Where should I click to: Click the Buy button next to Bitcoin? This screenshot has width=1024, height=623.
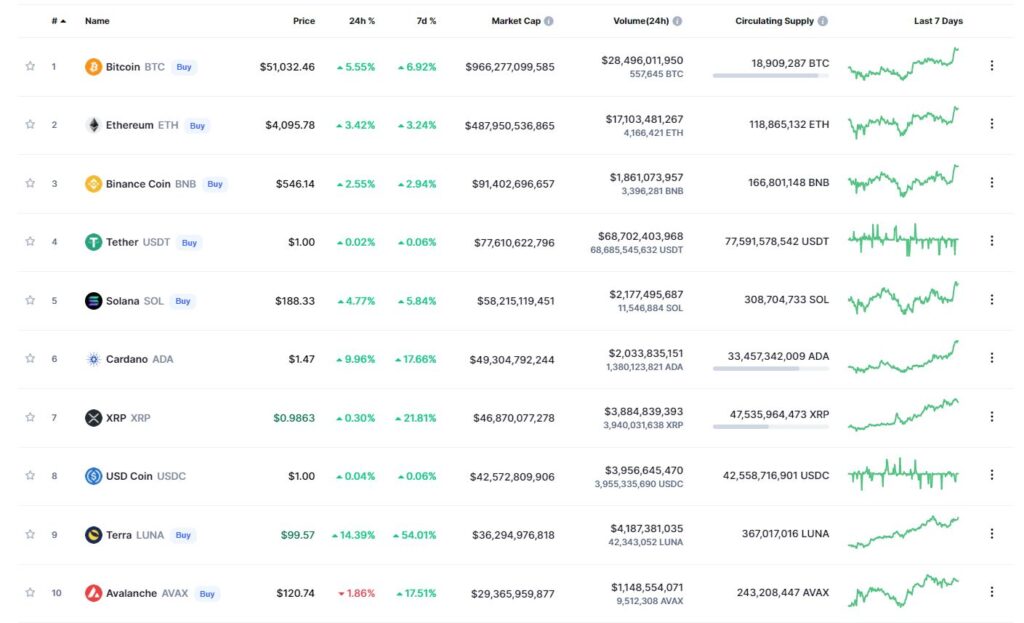click(184, 67)
